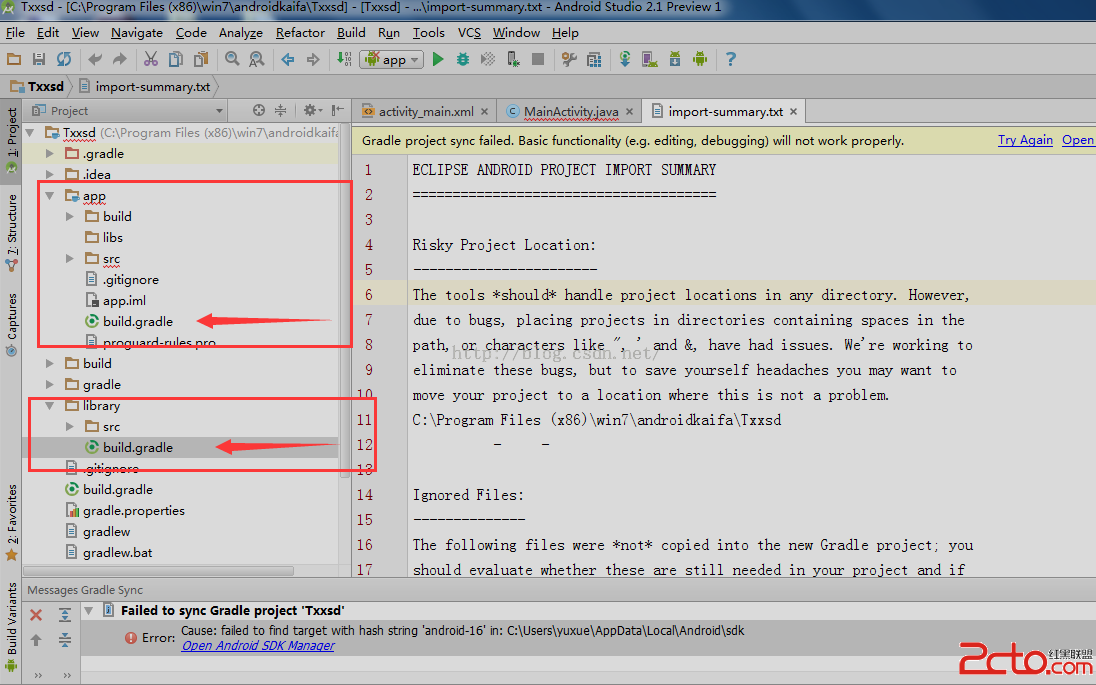Collapse the Failed to sync Gradle node
The width and height of the screenshot is (1096, 685).
[89, 611]
